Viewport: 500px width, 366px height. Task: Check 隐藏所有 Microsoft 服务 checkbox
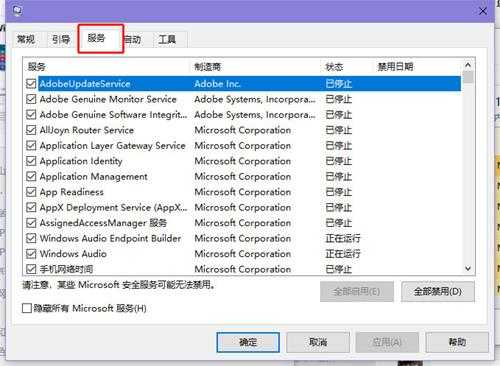point(27,308)
